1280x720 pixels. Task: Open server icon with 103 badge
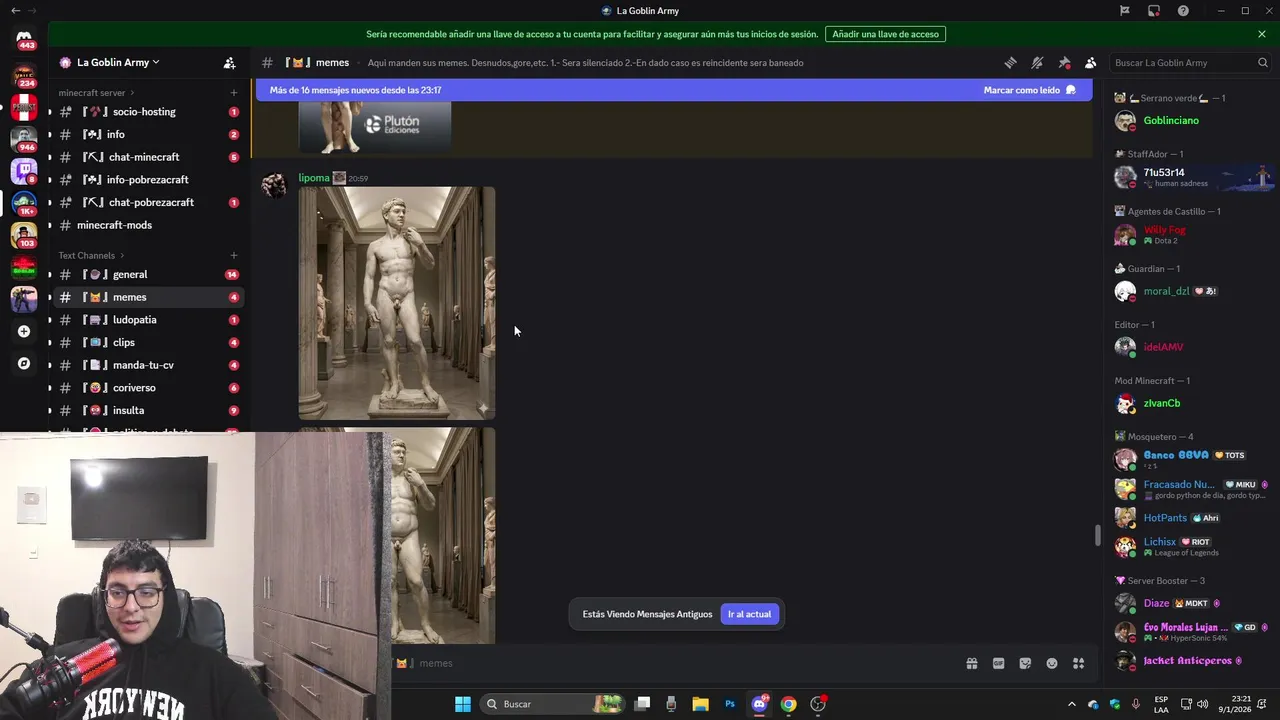24,235
